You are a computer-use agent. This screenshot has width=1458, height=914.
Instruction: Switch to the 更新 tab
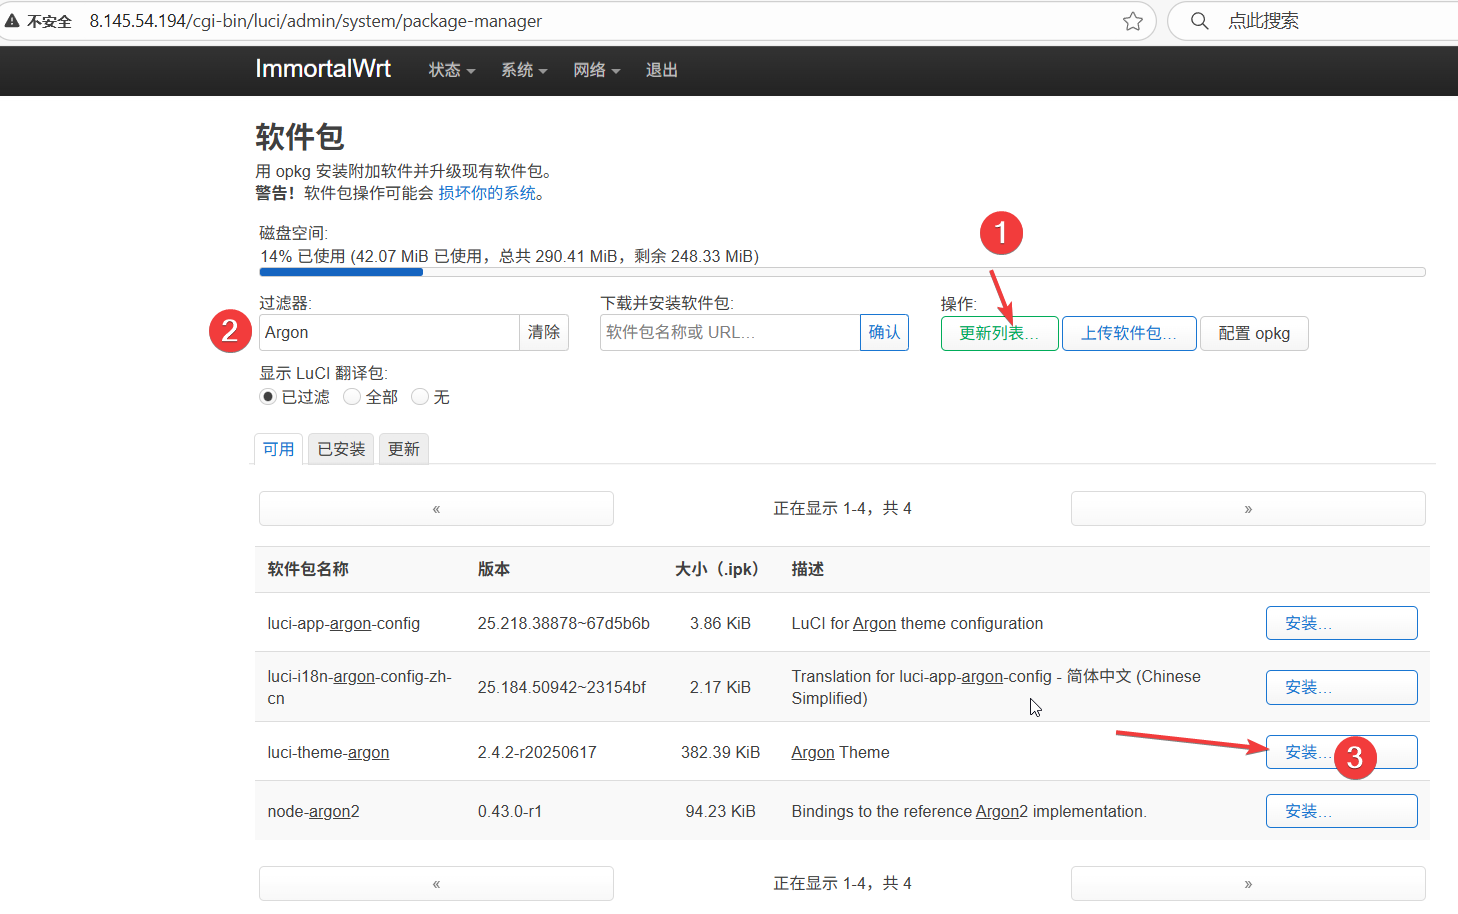[403, 449]
